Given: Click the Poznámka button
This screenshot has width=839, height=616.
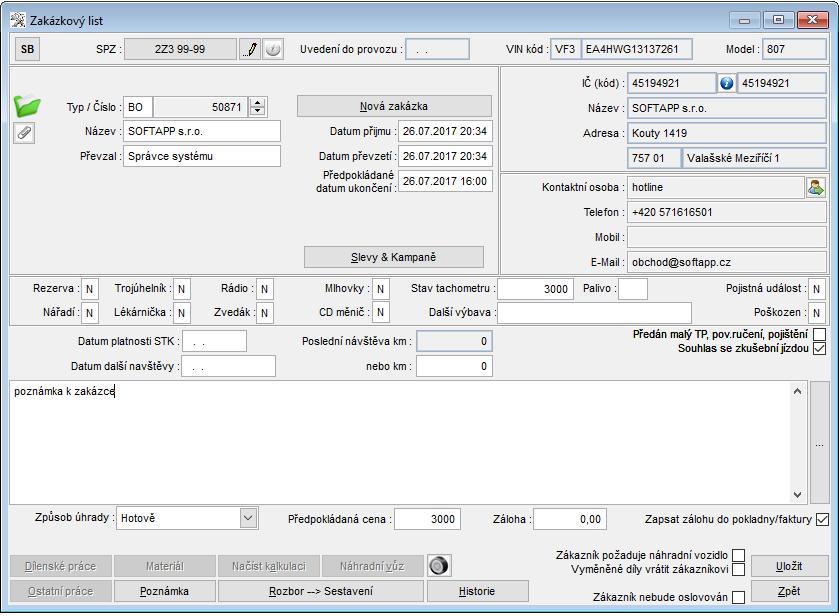Looking at the screenshot, I should (165, 591).
